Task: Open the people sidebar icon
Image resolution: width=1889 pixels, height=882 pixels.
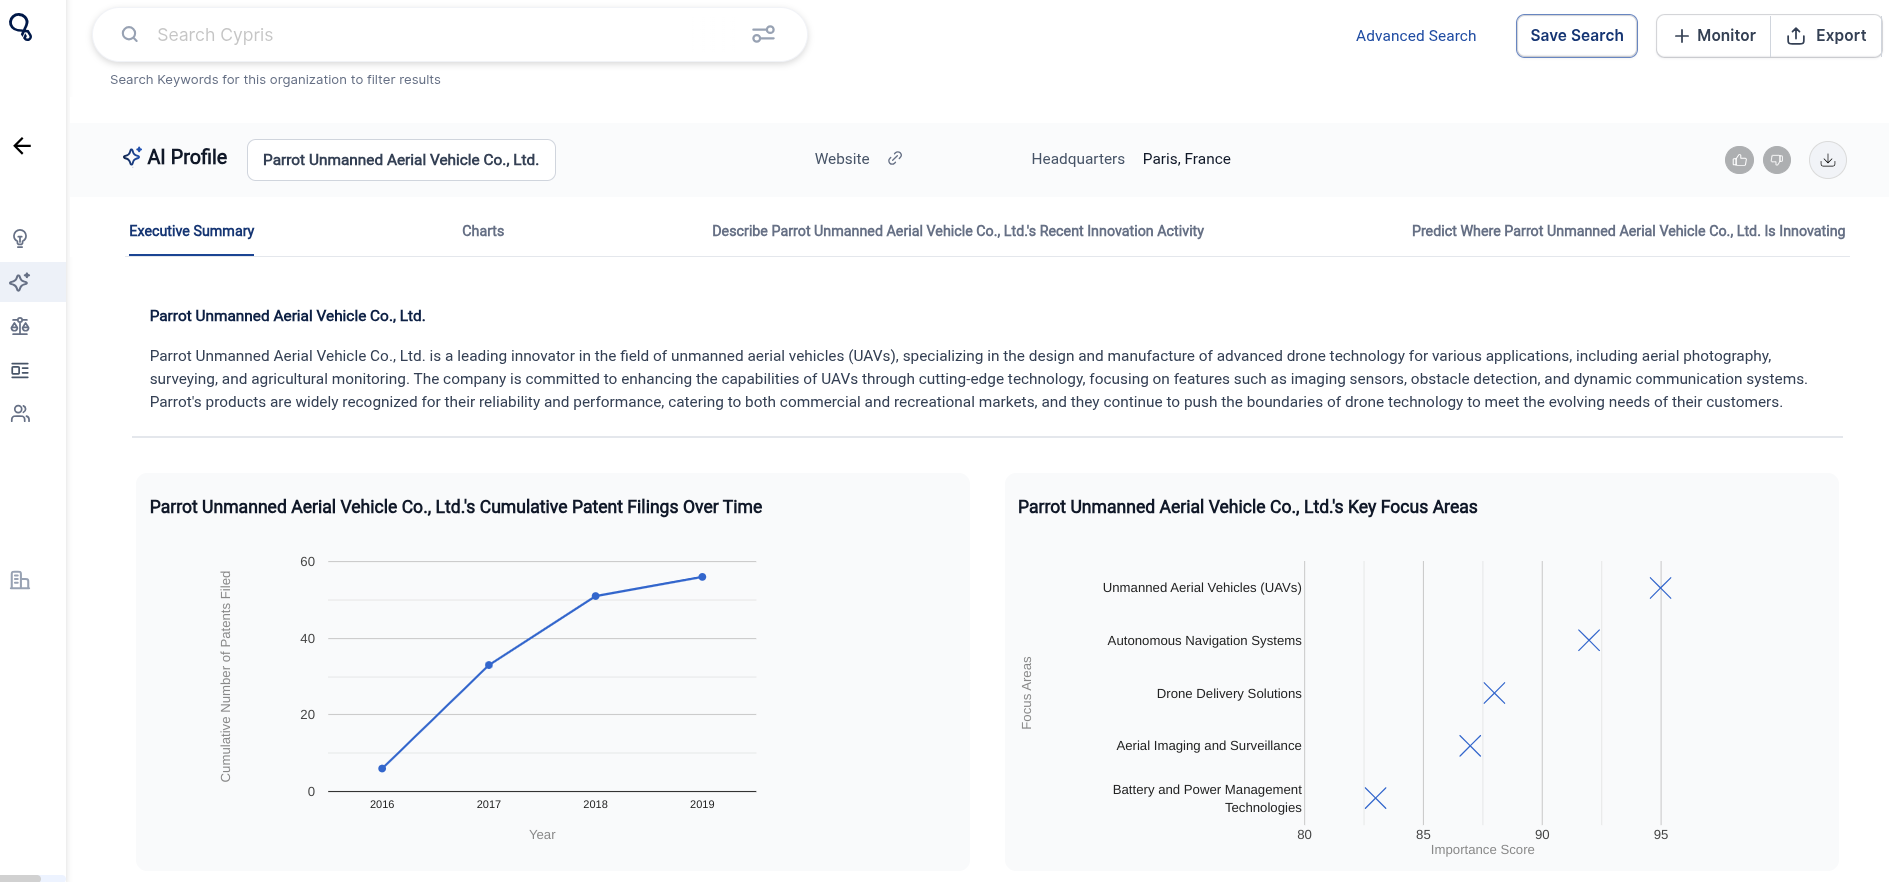Action: [20, 414]
